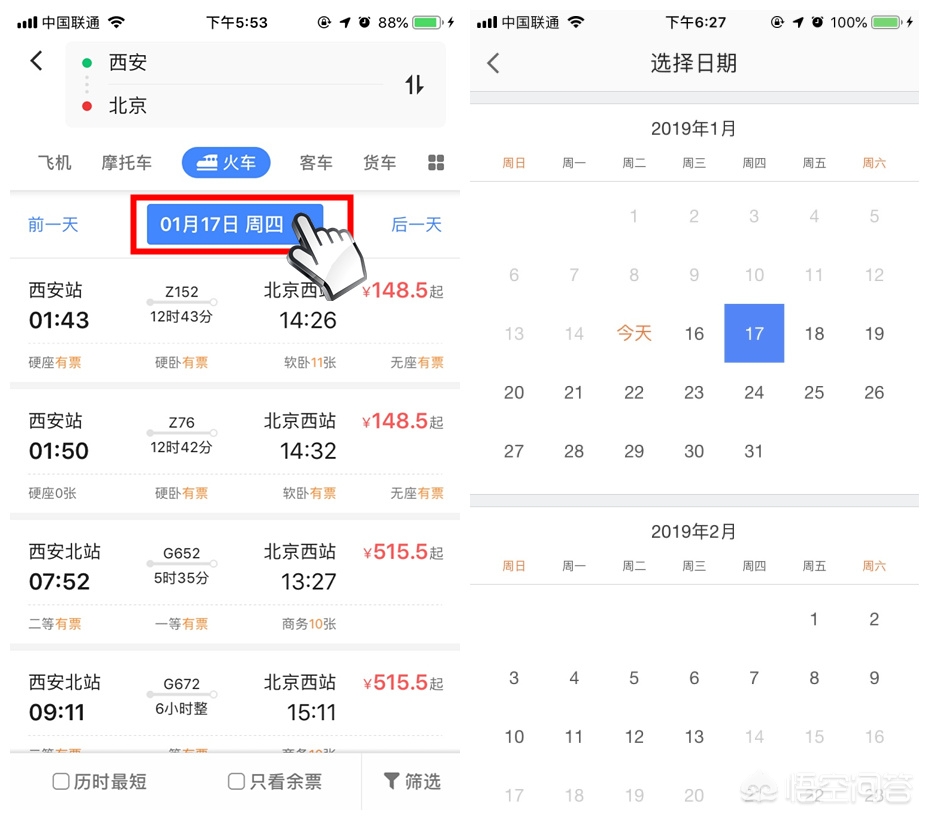Pick 今天 in the calendar
This screenshot has width=929, height=820.
[x=634, y=334]
